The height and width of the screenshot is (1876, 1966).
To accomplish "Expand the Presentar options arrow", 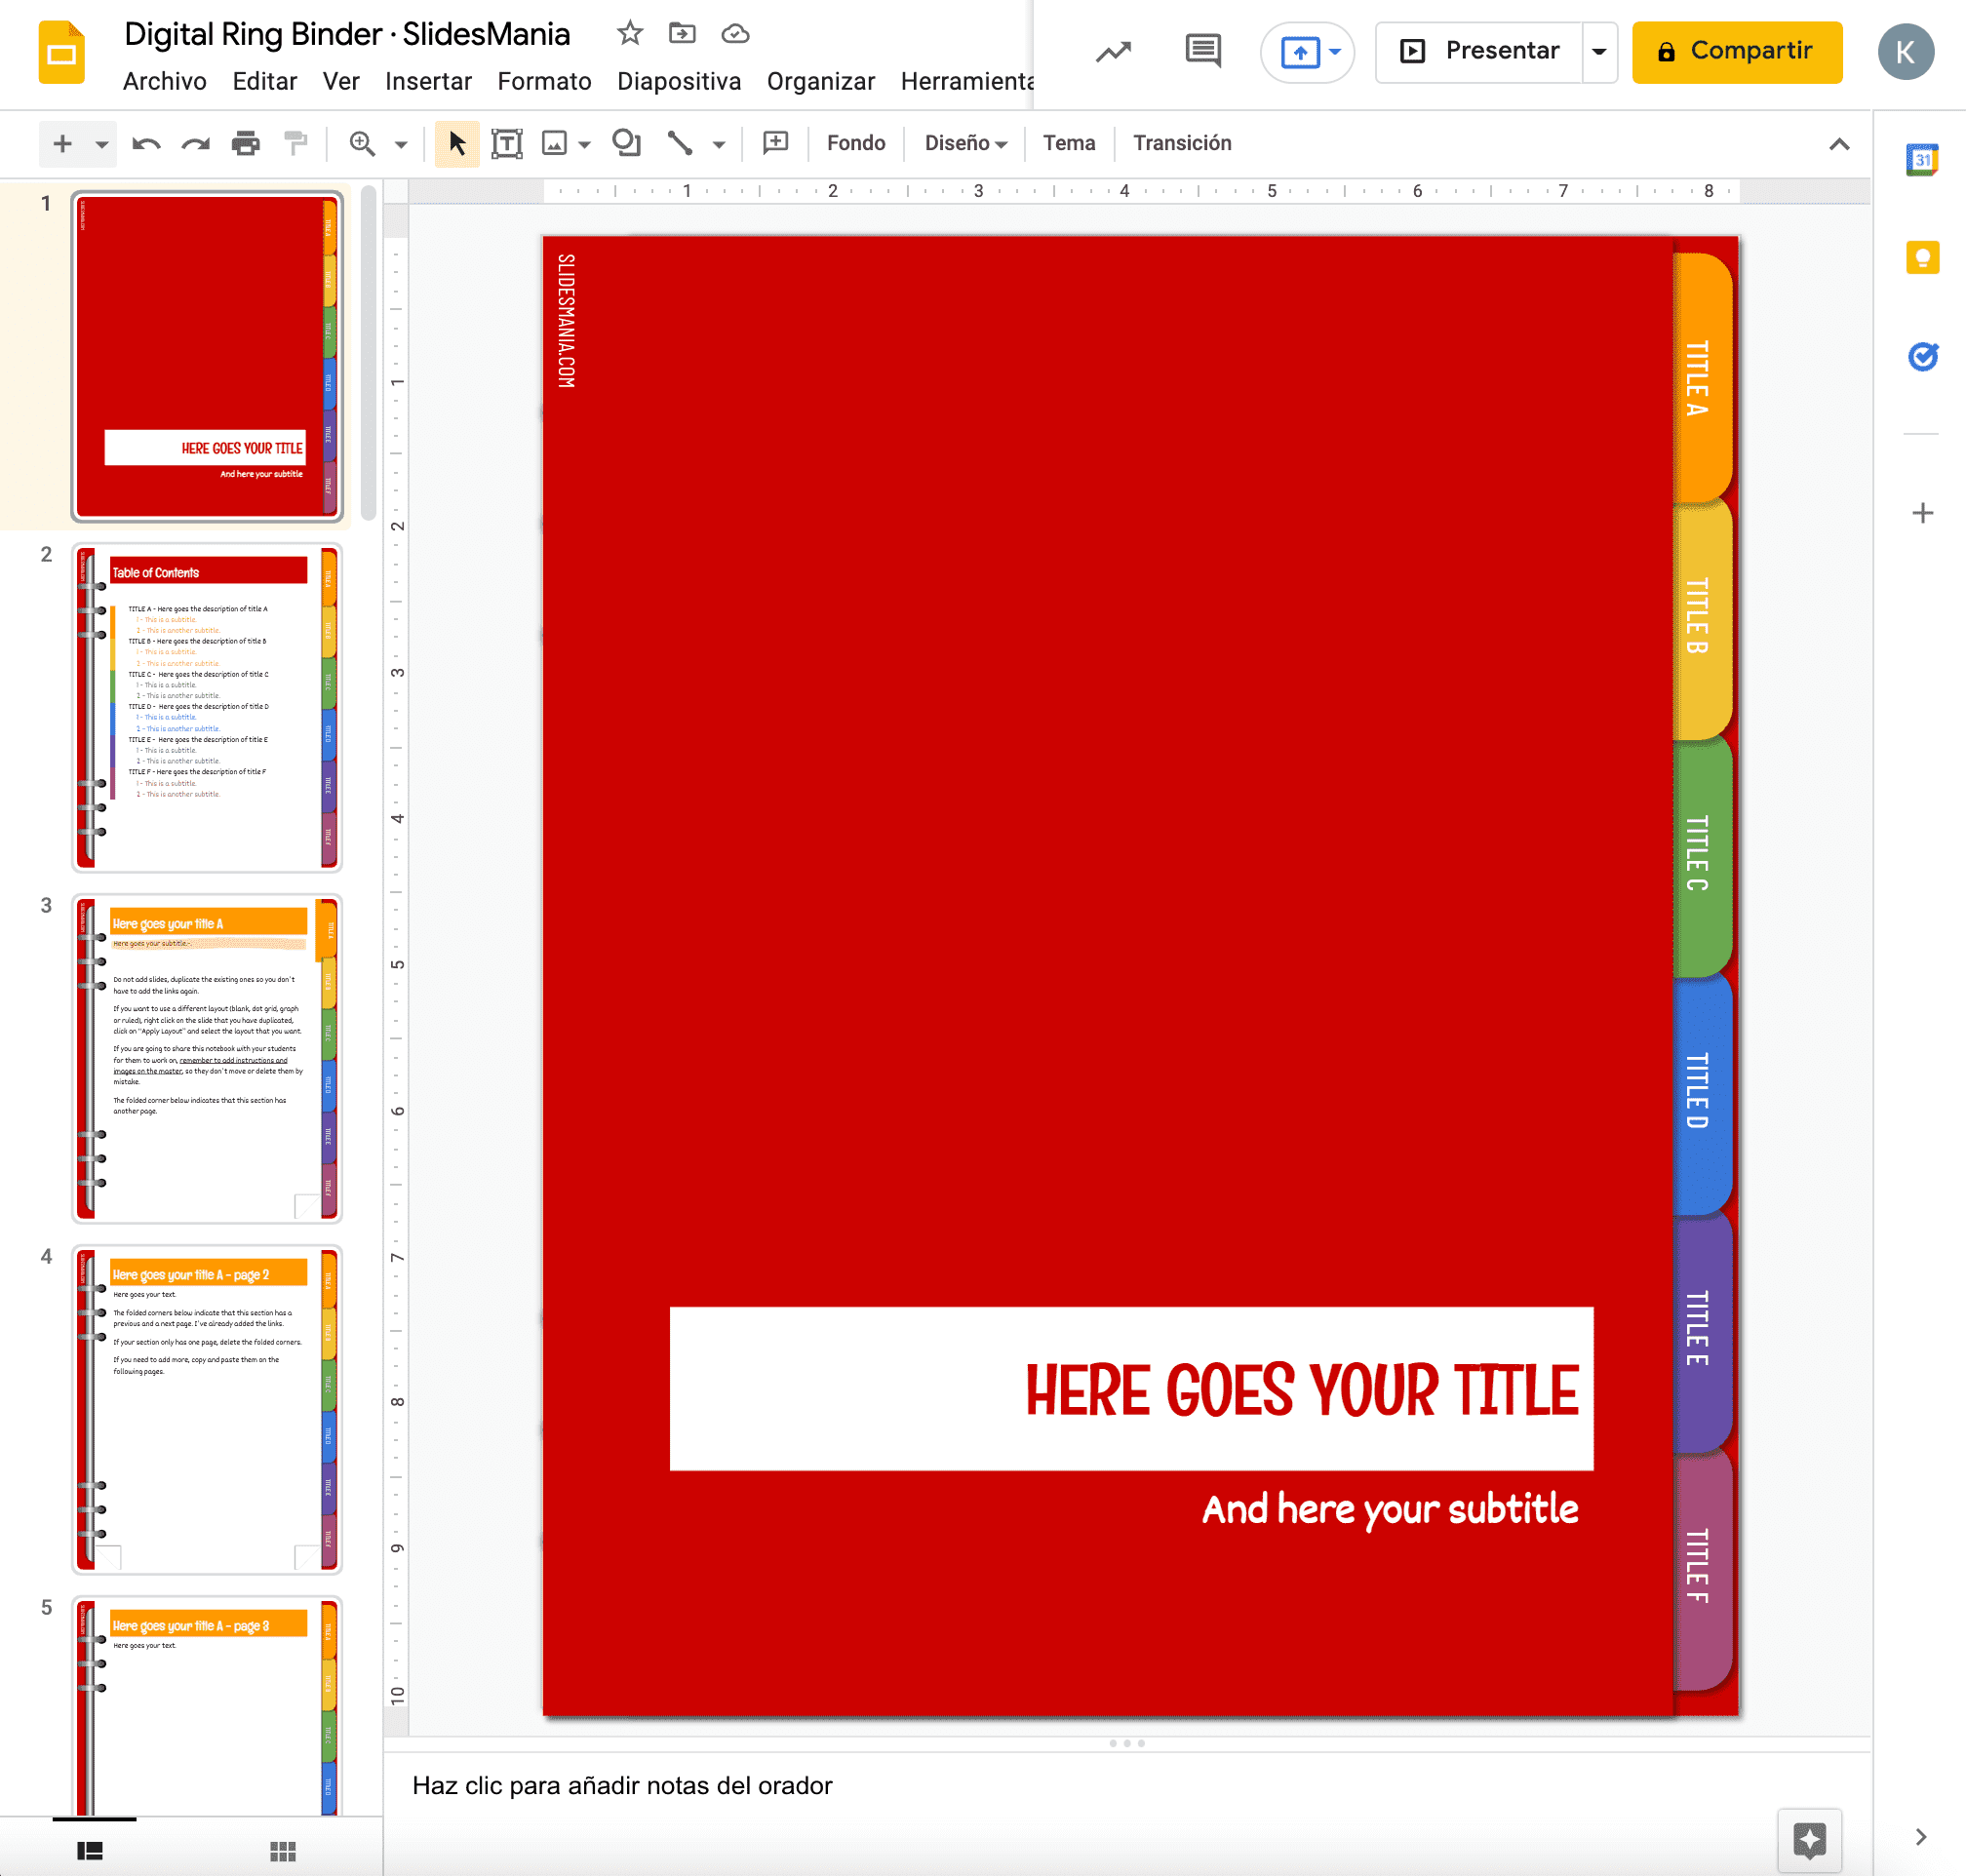I will (x=1597, y=51).
